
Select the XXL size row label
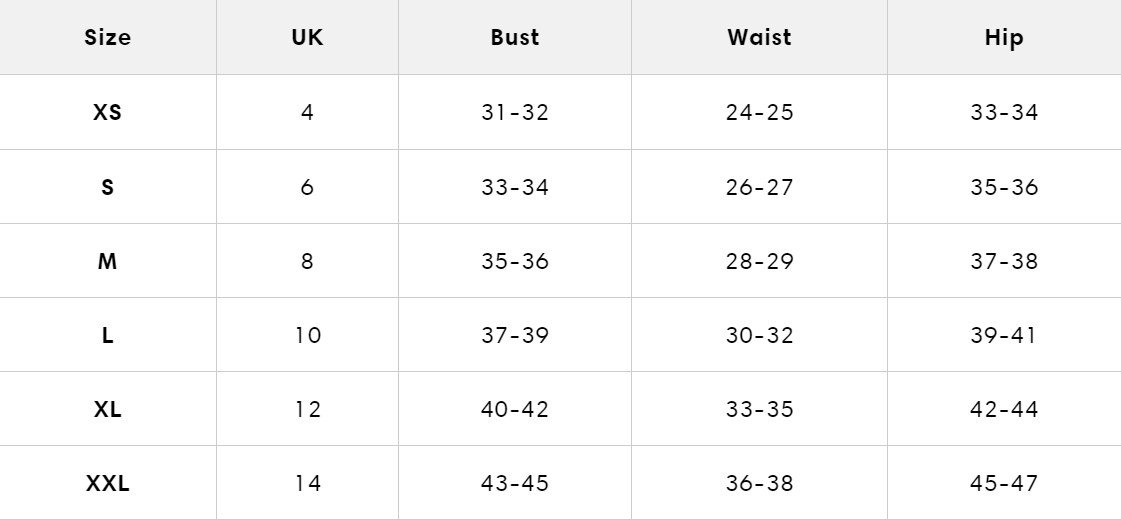(x=108, y=483)
